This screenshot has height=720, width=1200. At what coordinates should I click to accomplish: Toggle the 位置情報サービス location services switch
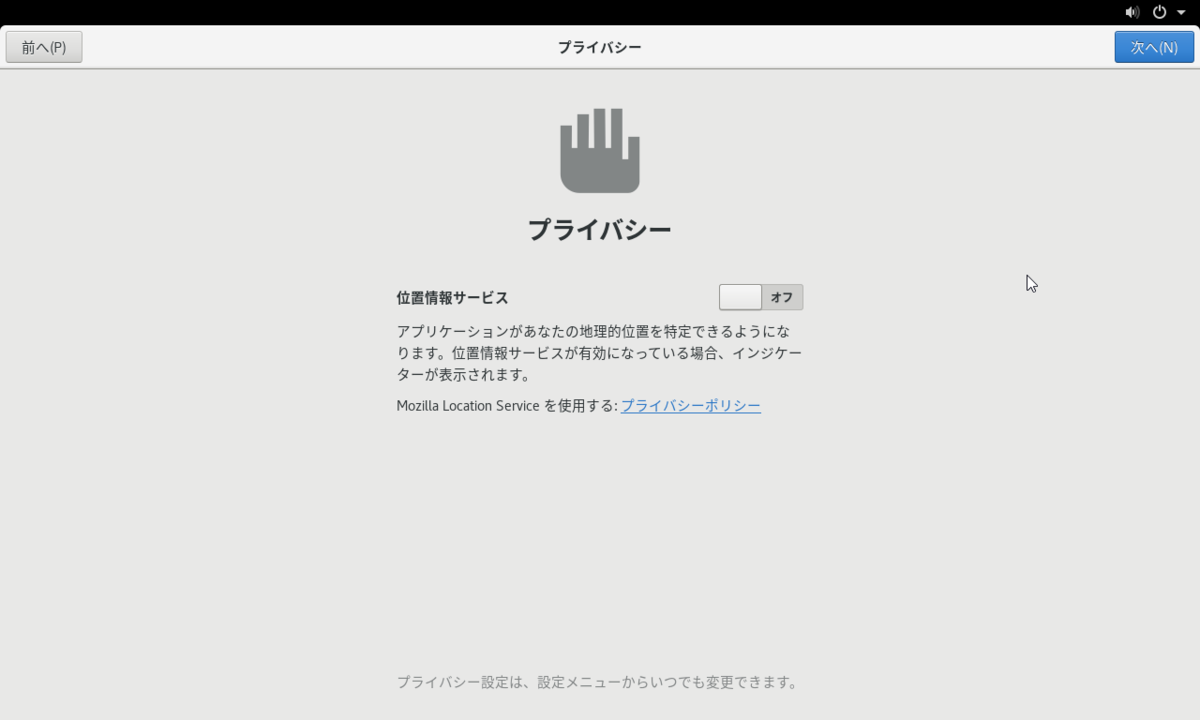pyautogui.click(x=761, y=297)
